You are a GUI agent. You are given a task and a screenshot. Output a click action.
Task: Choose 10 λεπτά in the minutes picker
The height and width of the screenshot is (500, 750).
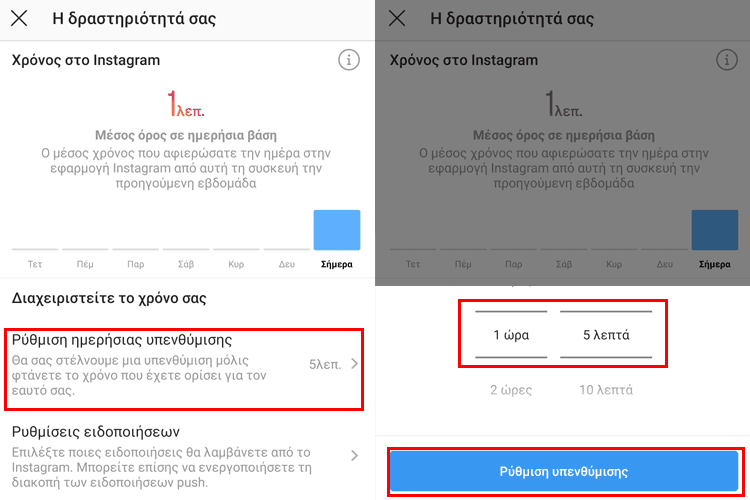point(606,390)
